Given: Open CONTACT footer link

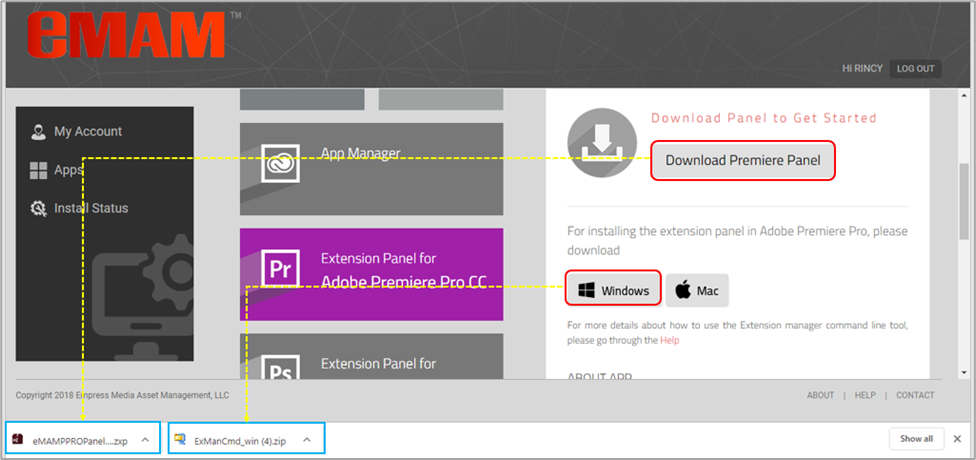Looking at the screenshot, I should tap(915, 395).
